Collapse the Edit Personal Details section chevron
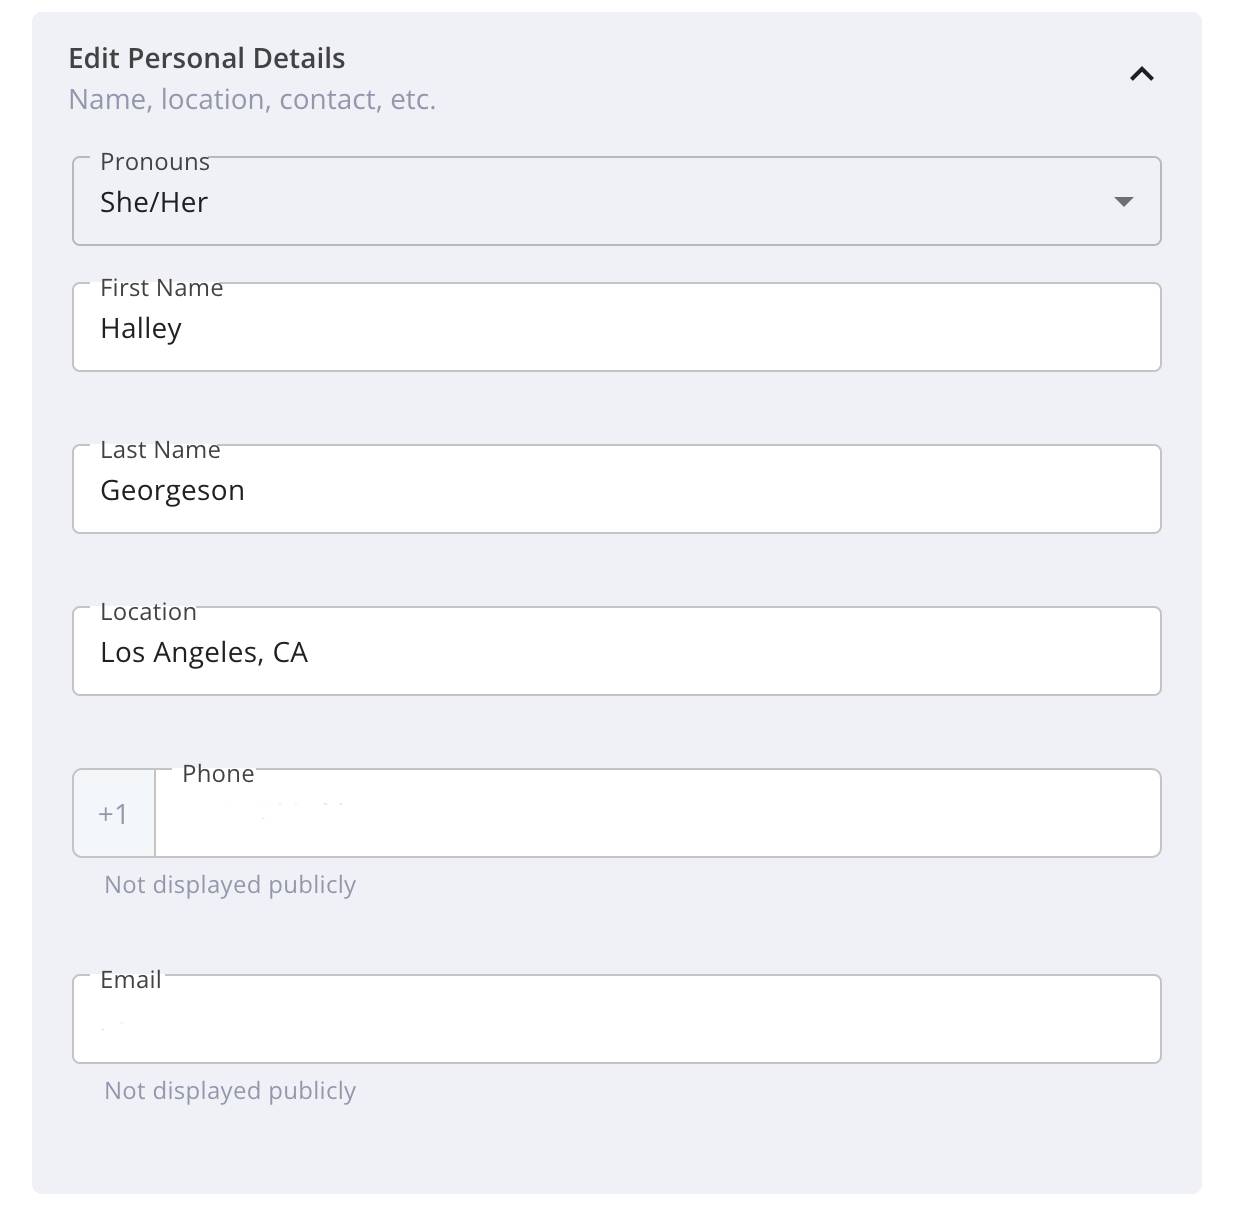Image resolution: width=1234 pixels, height=1226 pixels. point(1141,74)
